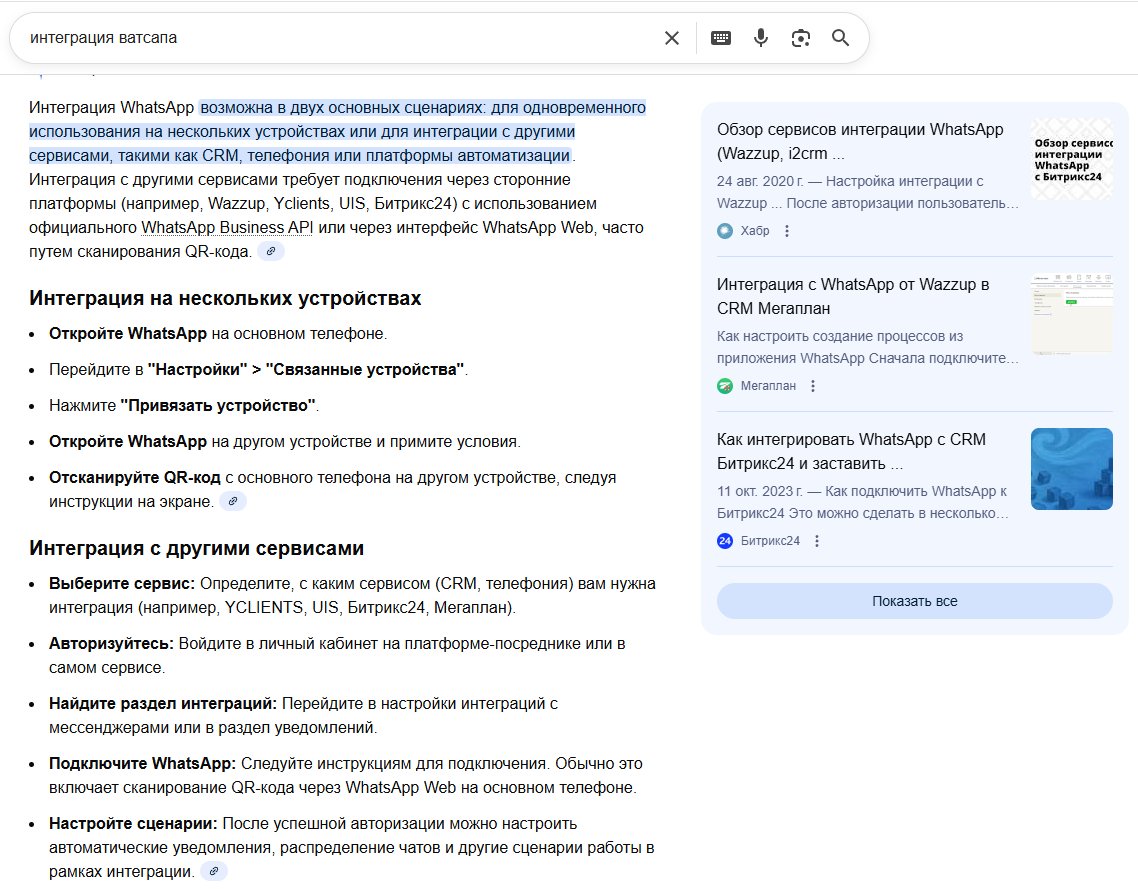
Task: Open the on-screen keyboard input tool
Action: point(721,38)
